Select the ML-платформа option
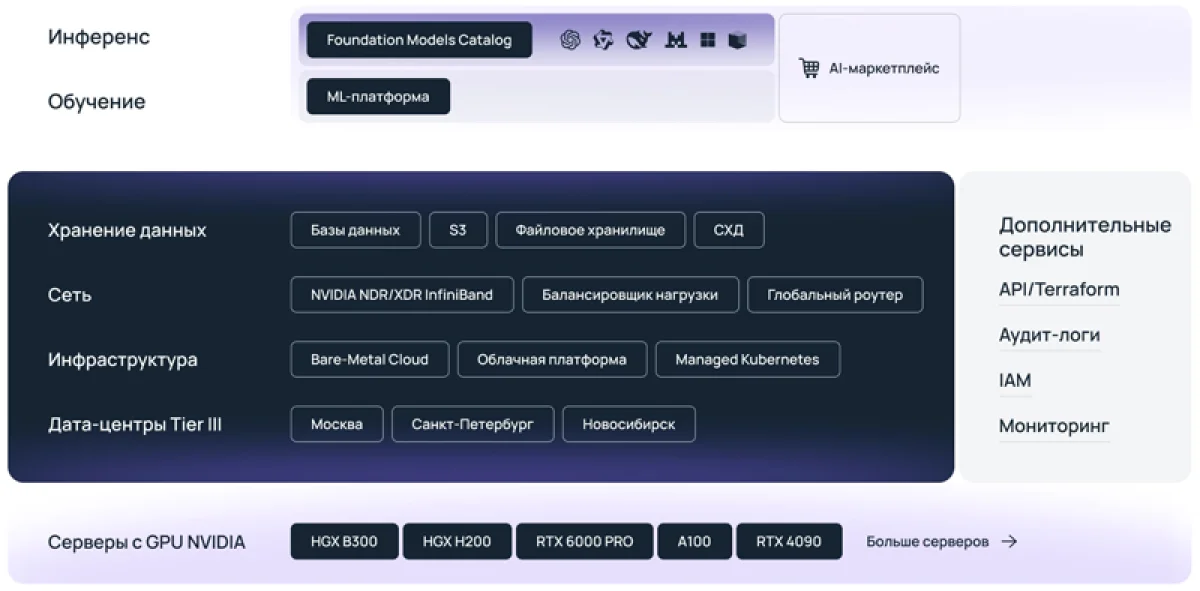 378,97
